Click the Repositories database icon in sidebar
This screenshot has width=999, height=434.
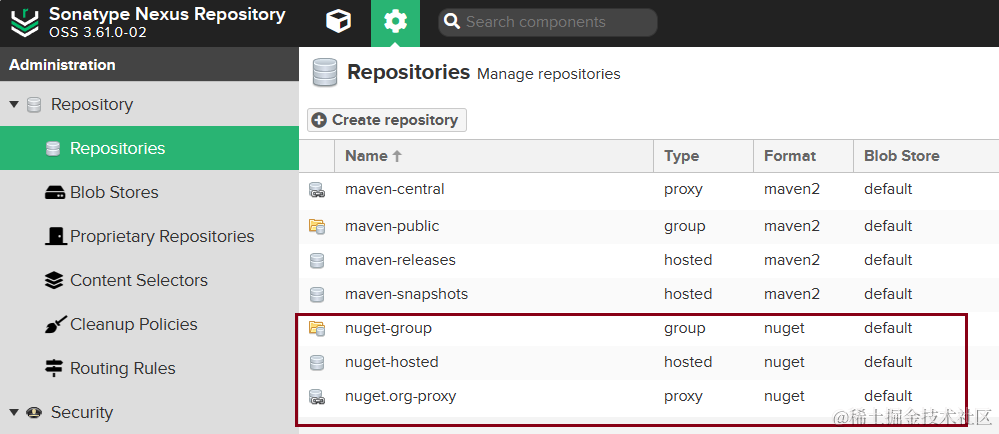point(54,148)
